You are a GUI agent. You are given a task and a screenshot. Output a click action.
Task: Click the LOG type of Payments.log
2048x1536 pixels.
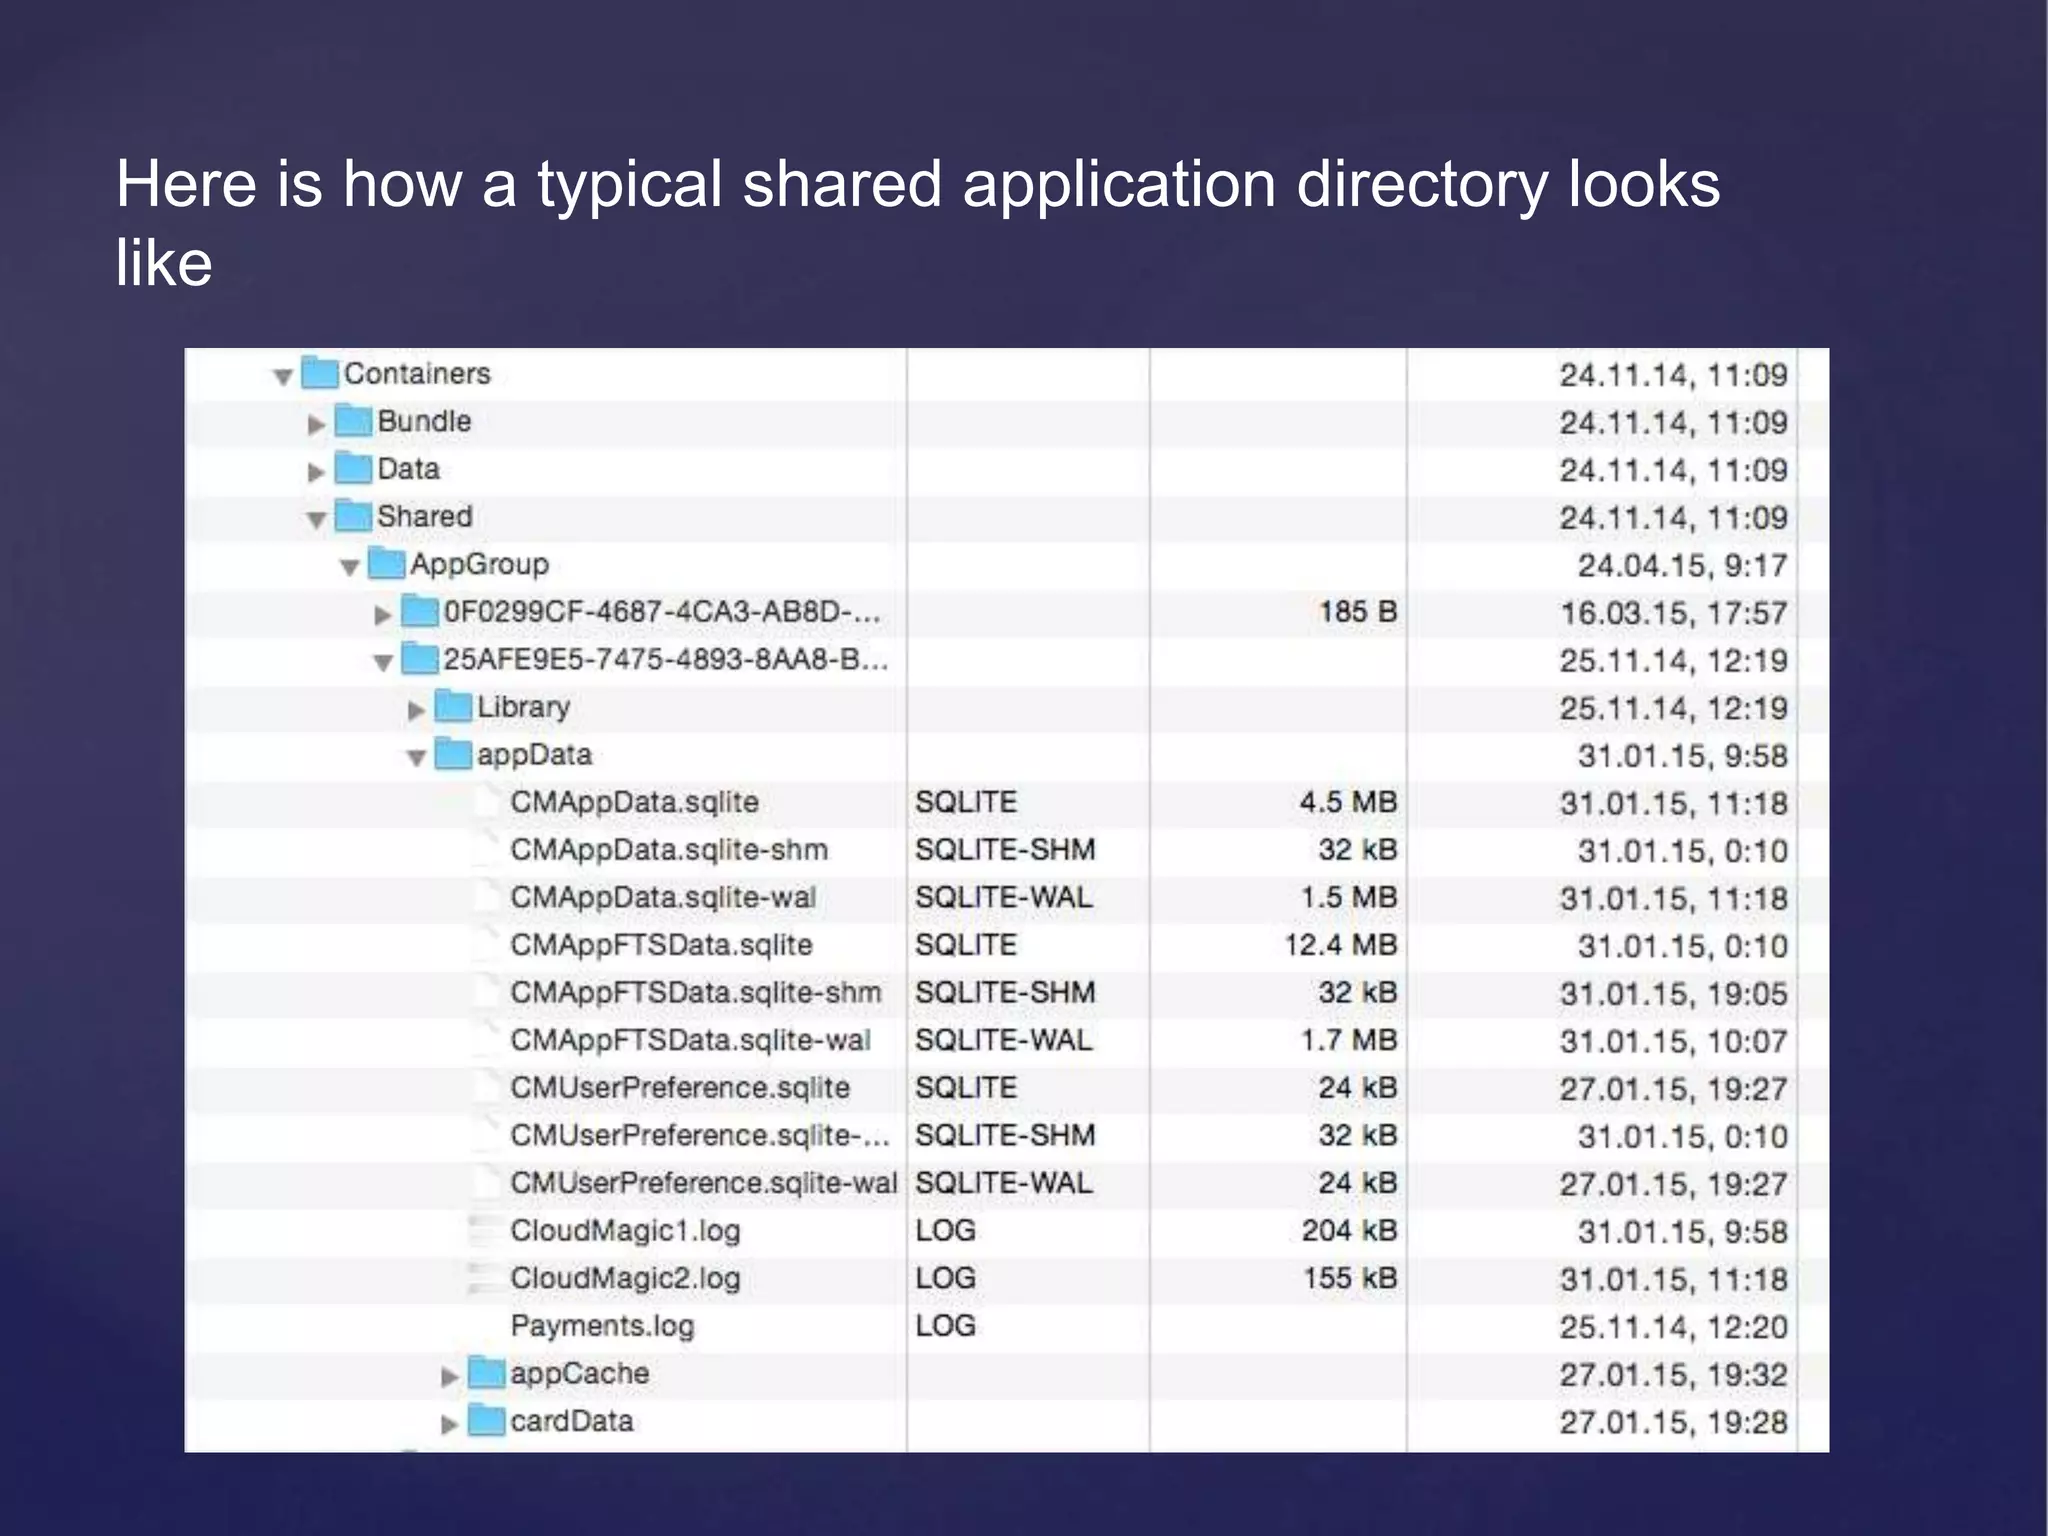(945, 1326)
